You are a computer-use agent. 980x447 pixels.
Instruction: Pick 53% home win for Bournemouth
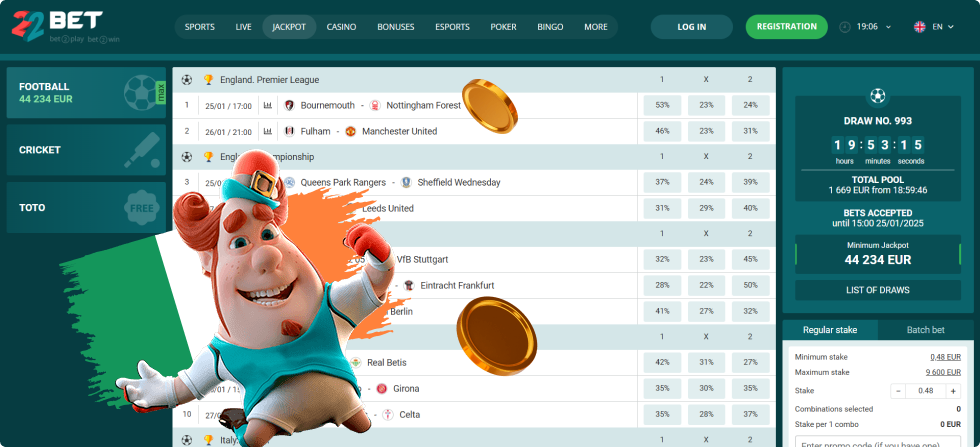click(x=662, y=106)
